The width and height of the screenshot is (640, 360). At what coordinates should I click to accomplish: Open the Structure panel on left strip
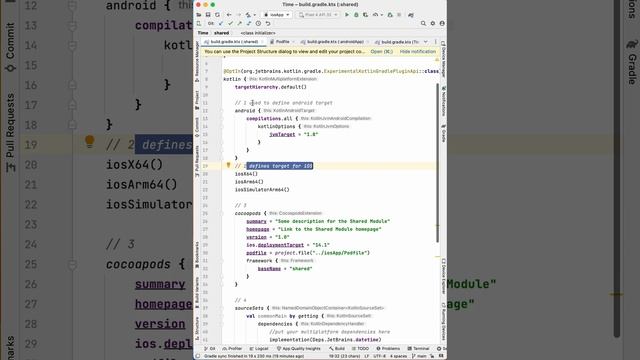click(x=197, y=329)
